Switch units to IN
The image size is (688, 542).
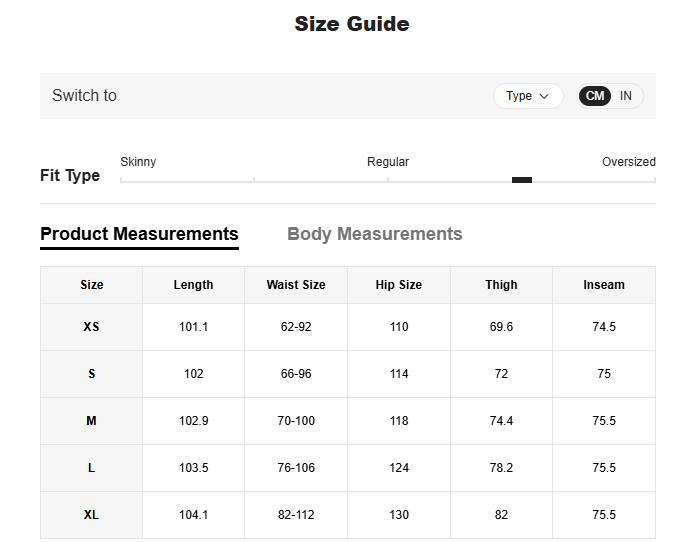(626, 96)
